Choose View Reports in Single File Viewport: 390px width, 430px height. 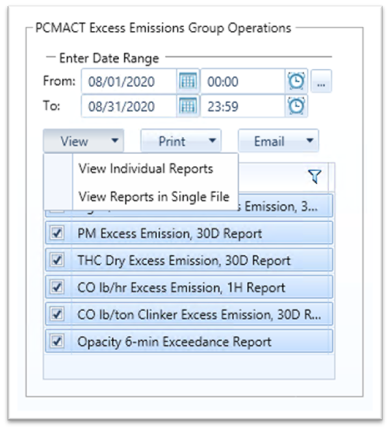click(x=154, y=197)
